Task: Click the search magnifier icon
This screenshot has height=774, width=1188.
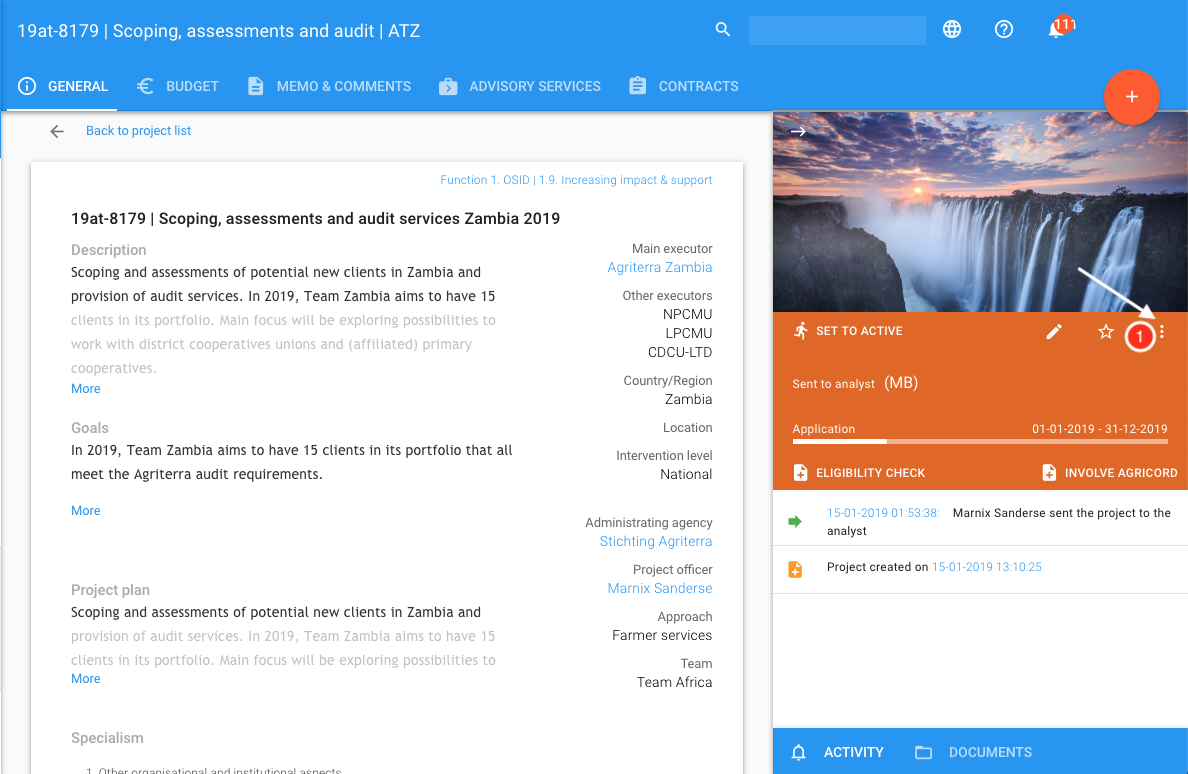Action: pos(723,30)
